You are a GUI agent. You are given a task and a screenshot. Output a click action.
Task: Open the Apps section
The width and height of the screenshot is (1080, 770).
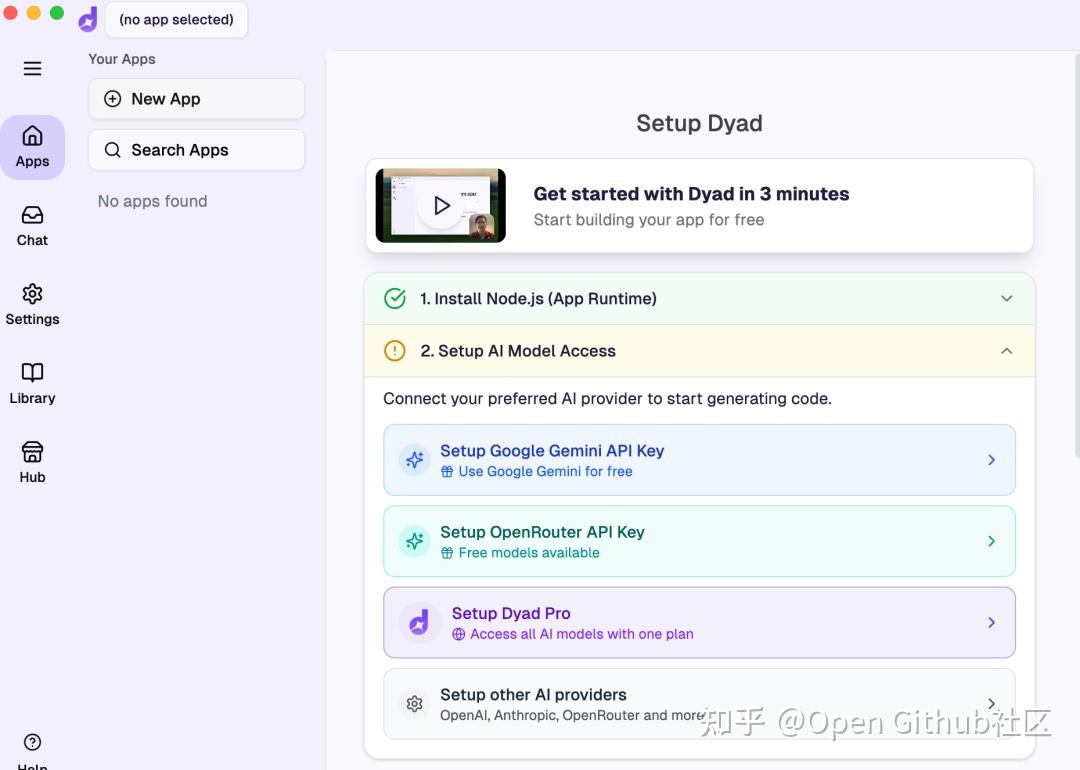coord(33,147)
